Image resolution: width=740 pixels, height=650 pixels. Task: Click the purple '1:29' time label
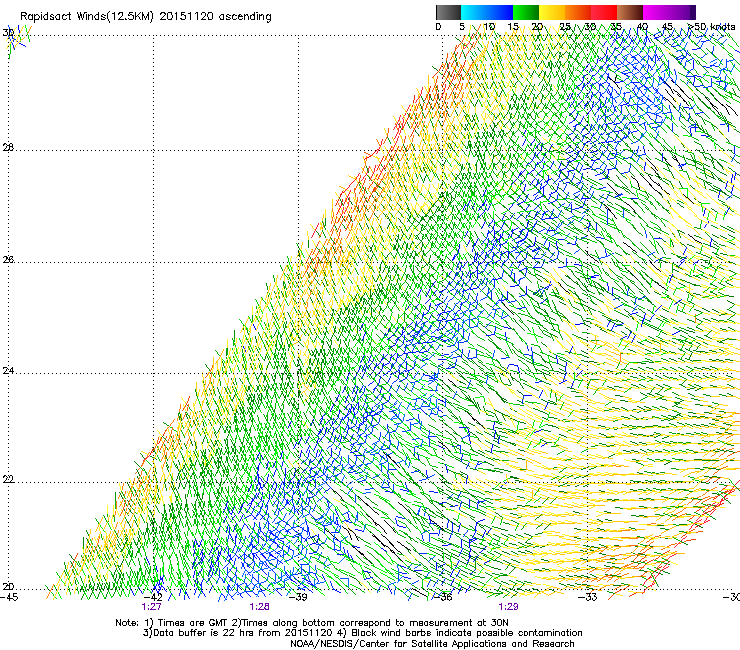tap(508, 607)
